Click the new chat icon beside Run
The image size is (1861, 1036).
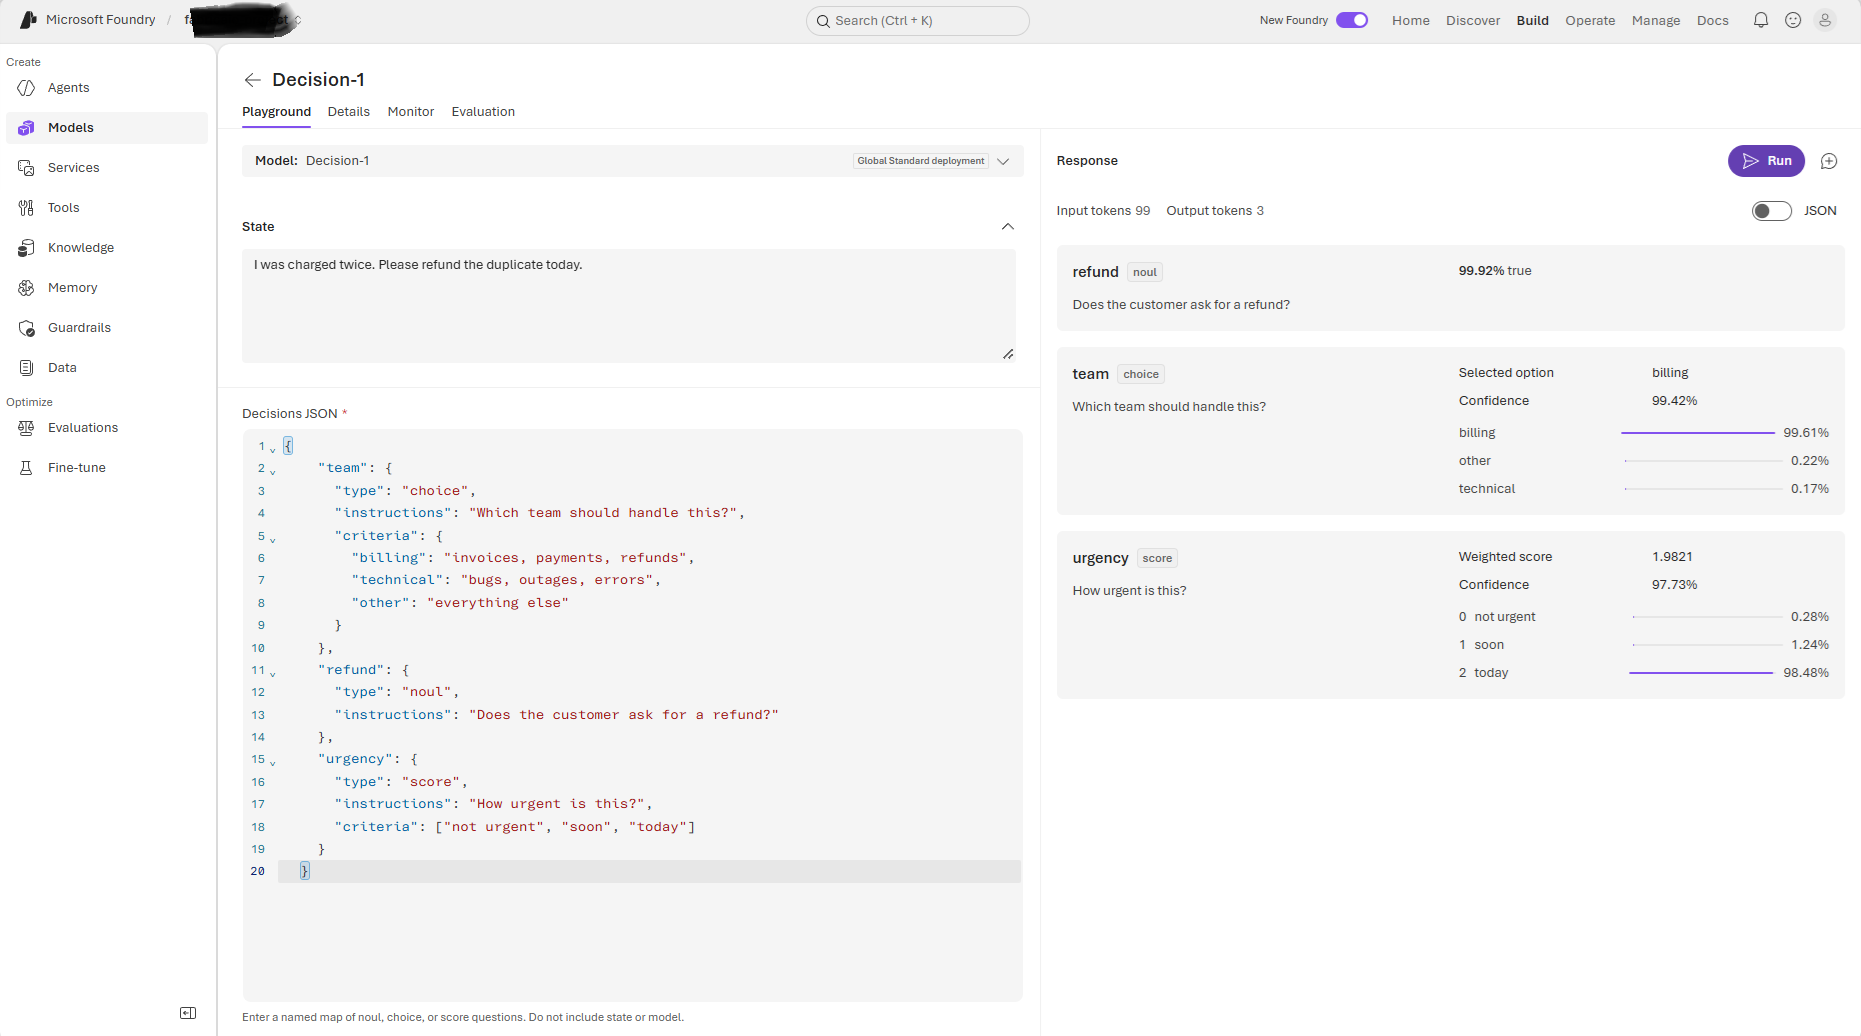pyautogui.click(x=1829, y=161)
